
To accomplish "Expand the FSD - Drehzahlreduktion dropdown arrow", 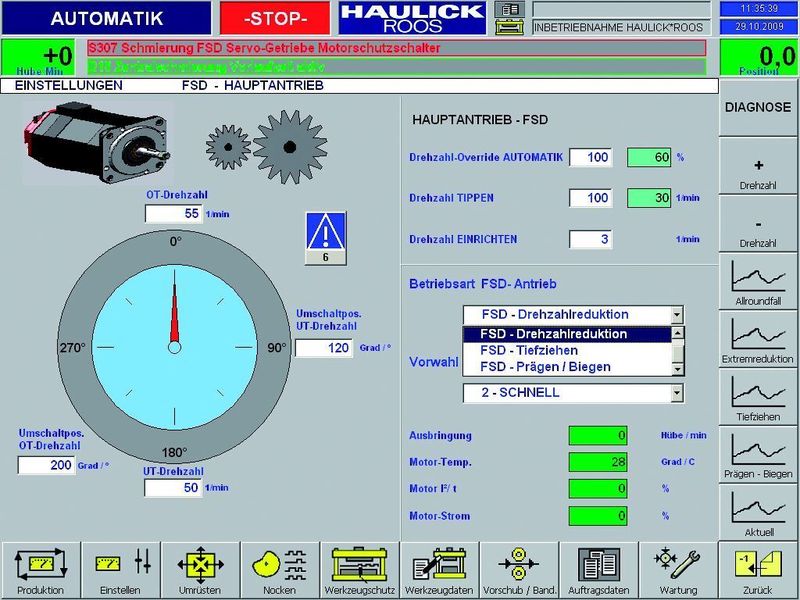I will (677, 314).
